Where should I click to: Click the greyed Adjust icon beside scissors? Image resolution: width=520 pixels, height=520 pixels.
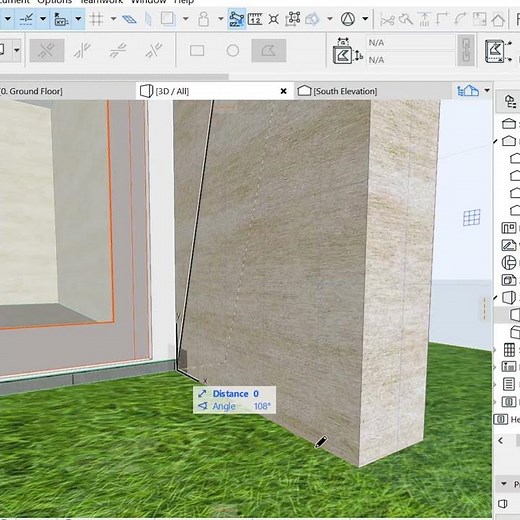coord(405,19)
